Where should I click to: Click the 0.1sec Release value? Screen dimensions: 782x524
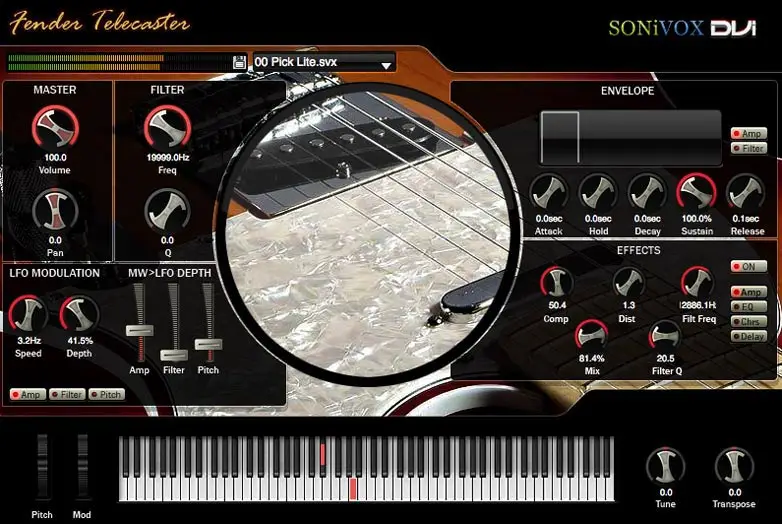746,219
